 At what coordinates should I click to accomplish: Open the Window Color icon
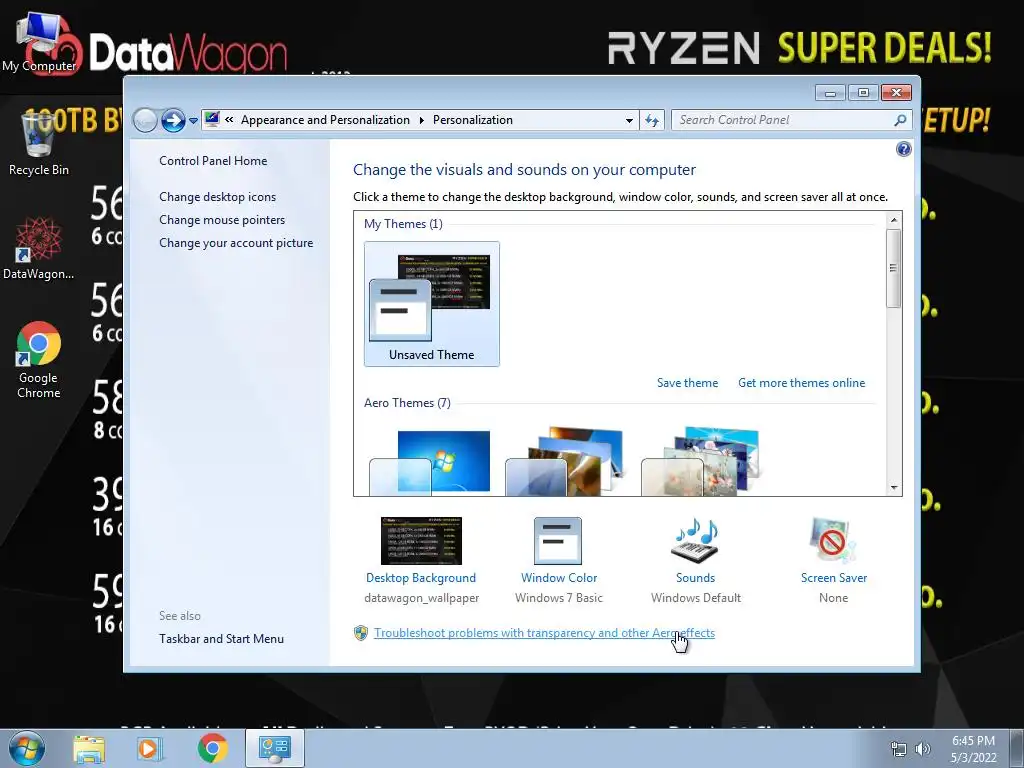(x=558, y=541)
